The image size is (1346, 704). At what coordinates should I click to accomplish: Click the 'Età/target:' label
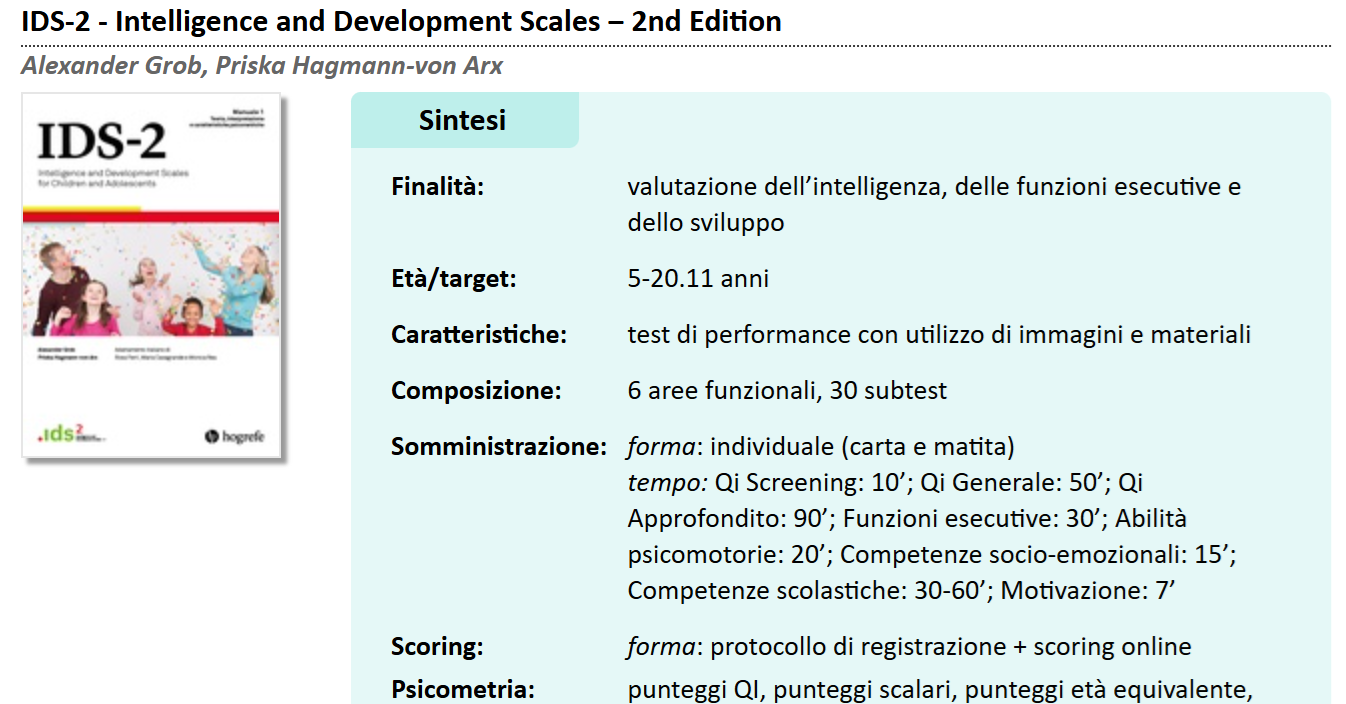[454, 279]
